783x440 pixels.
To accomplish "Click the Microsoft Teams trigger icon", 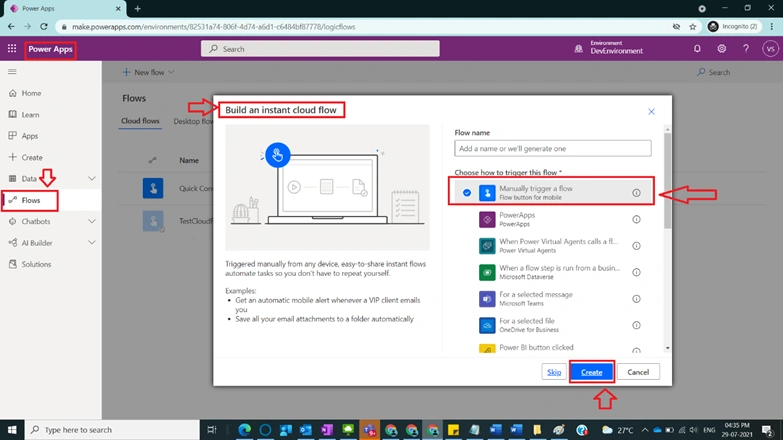I will 487,299.
